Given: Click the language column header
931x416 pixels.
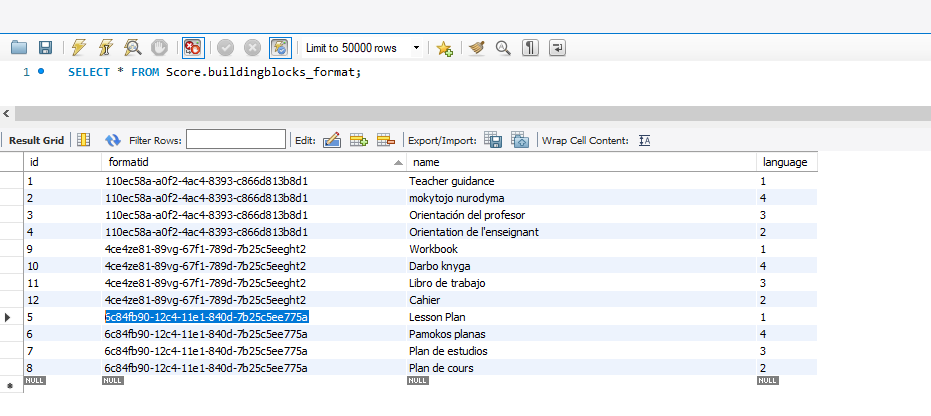Looking at the screenshot, I should coord(784,161).
